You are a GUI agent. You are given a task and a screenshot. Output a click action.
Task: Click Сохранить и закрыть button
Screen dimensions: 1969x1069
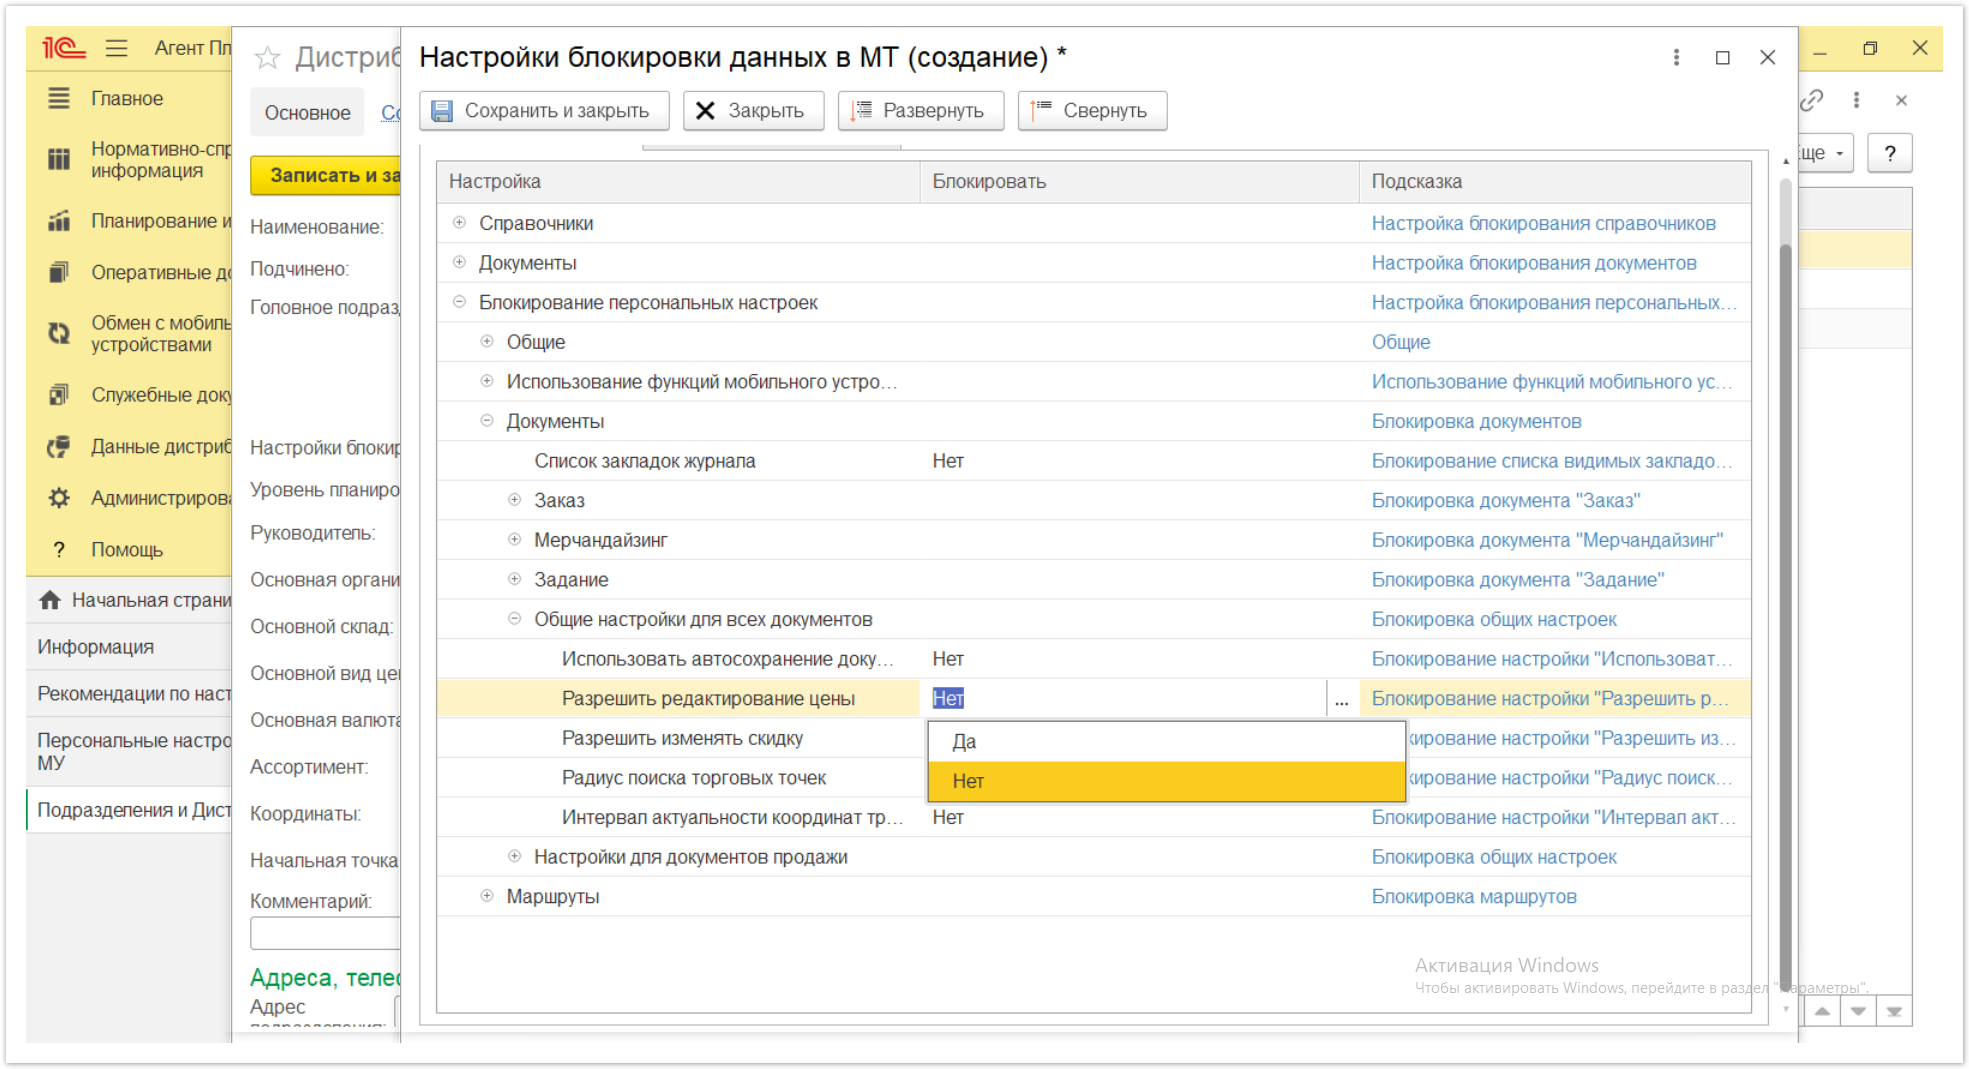(544, 111)
